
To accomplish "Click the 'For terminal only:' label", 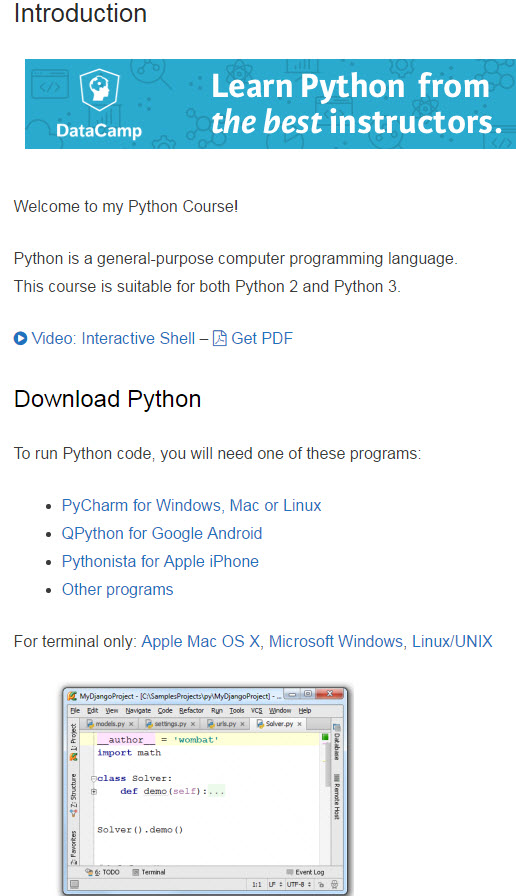I will (75, 642).
